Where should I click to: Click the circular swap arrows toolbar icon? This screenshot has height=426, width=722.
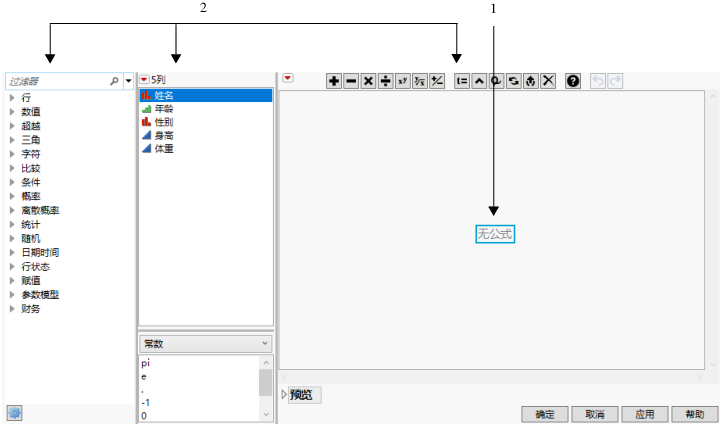tap(513, 81)
